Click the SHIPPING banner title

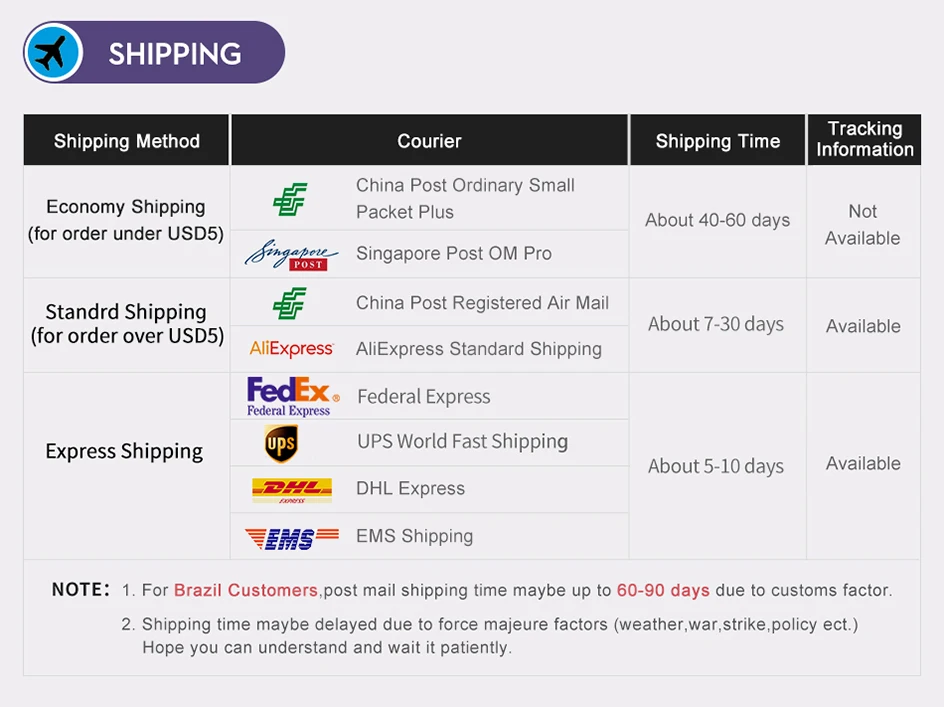(175, 54)
